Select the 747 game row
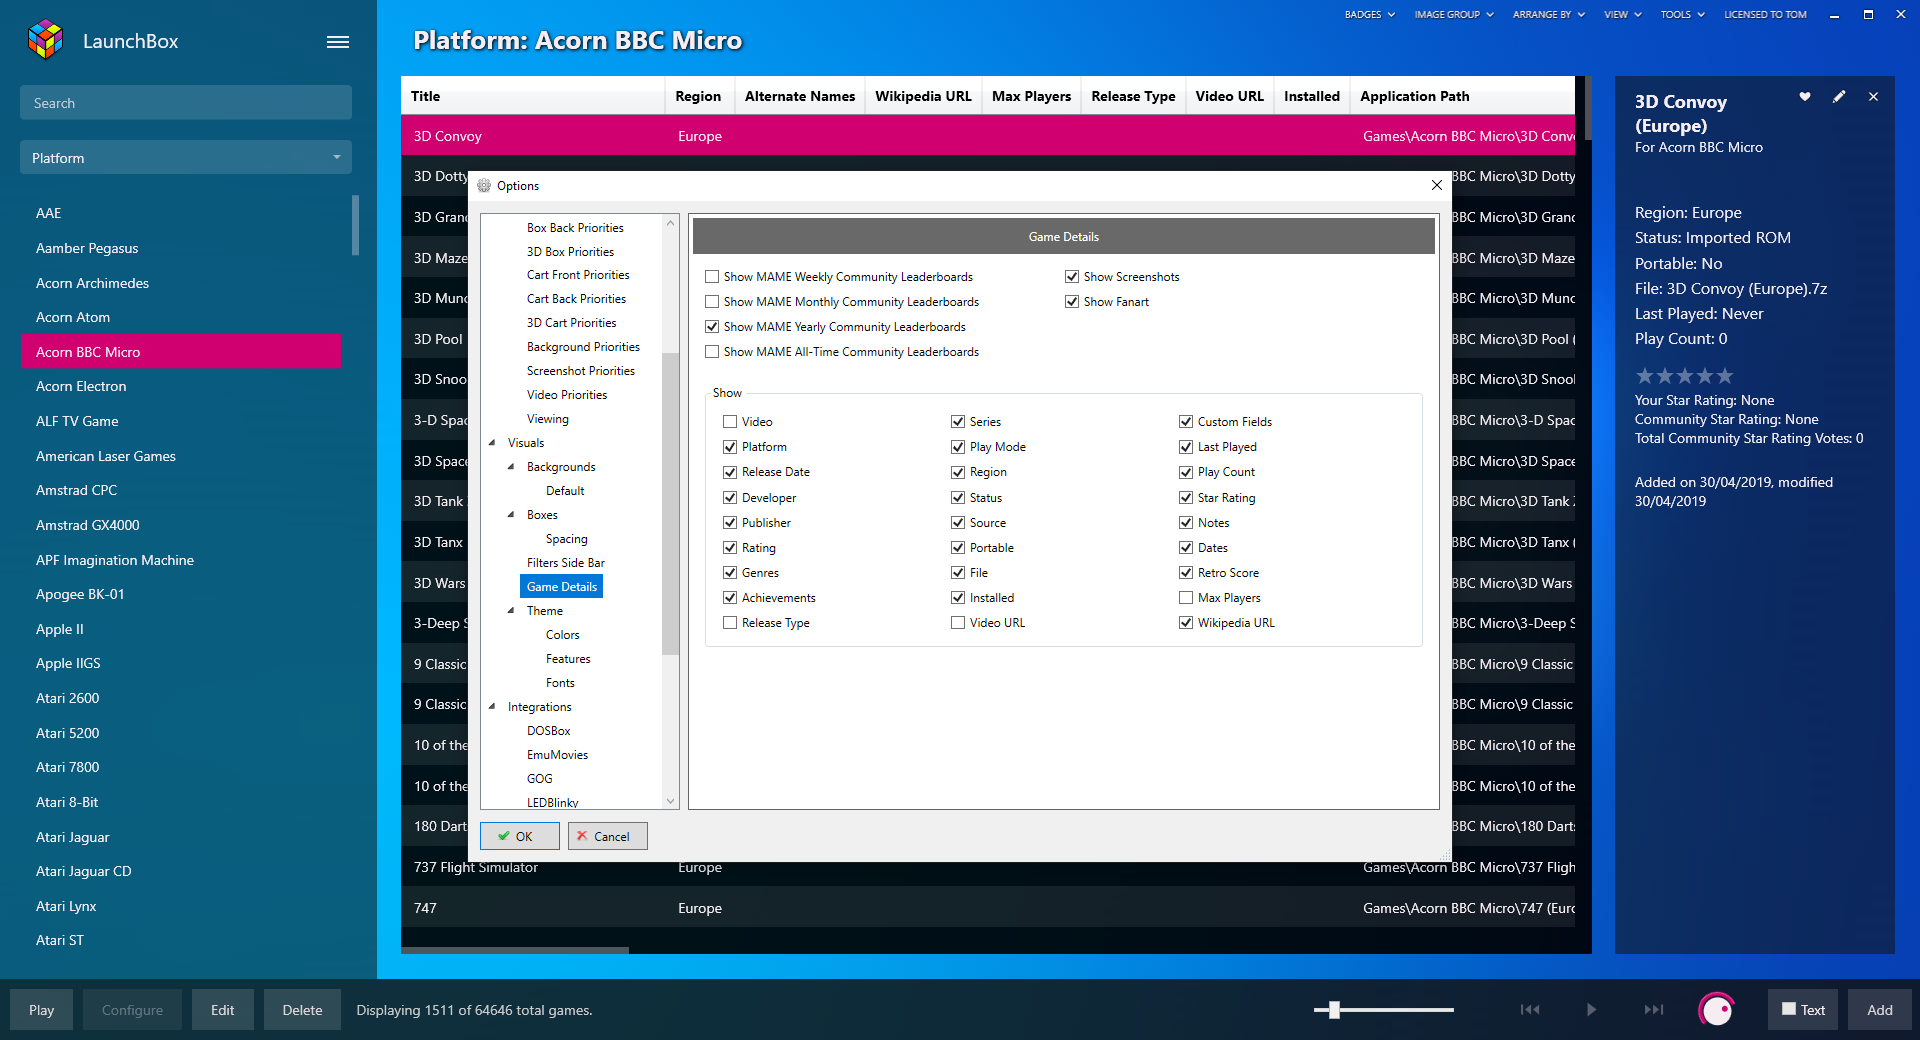The width and height of the screenshot is (1920, 1040). pyautogui.click(x=988, y=908)
